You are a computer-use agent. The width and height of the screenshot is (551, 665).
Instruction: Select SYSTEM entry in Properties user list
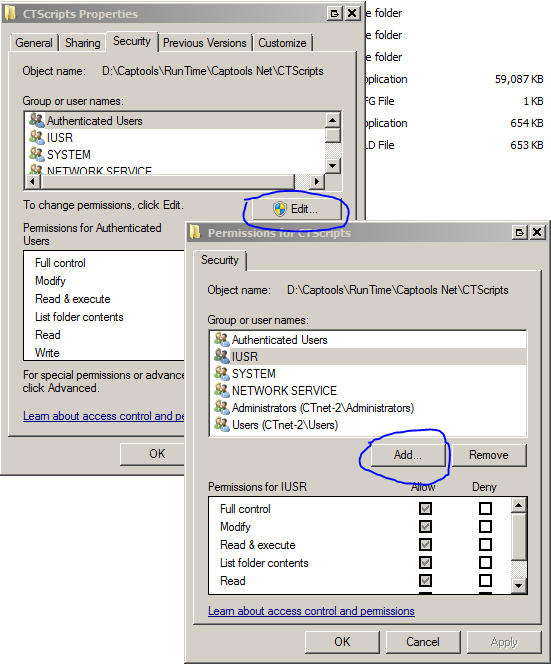tap(69, 155)
